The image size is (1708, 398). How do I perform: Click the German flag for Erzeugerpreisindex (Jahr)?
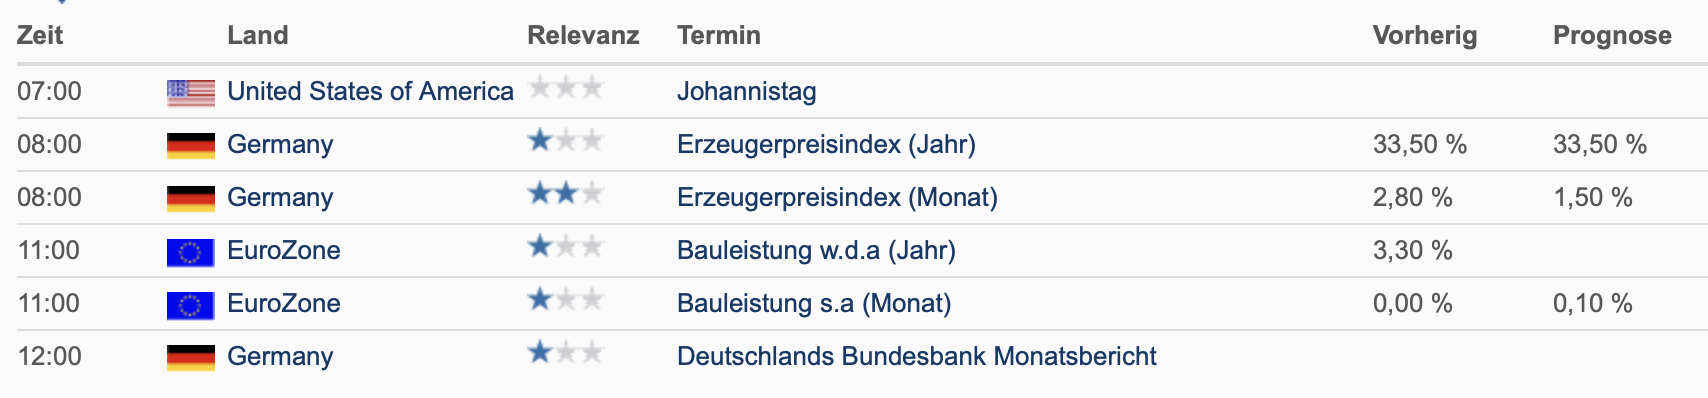pyautogui.click(x=191, y=146)
